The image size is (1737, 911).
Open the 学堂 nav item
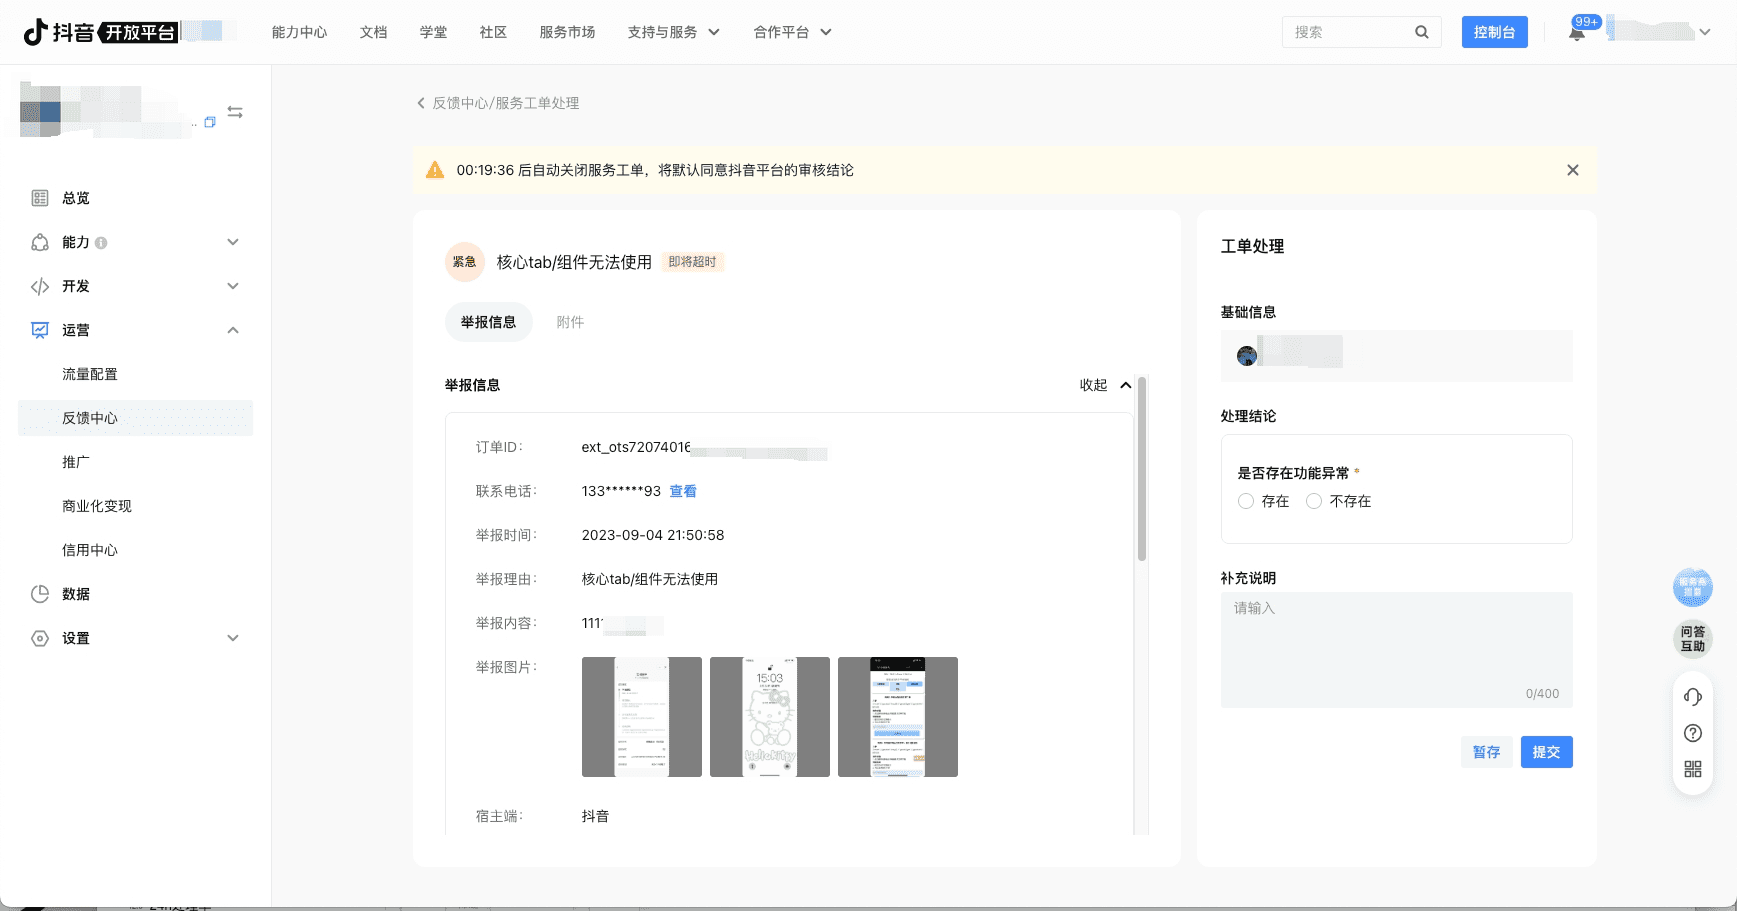[433, 32]
